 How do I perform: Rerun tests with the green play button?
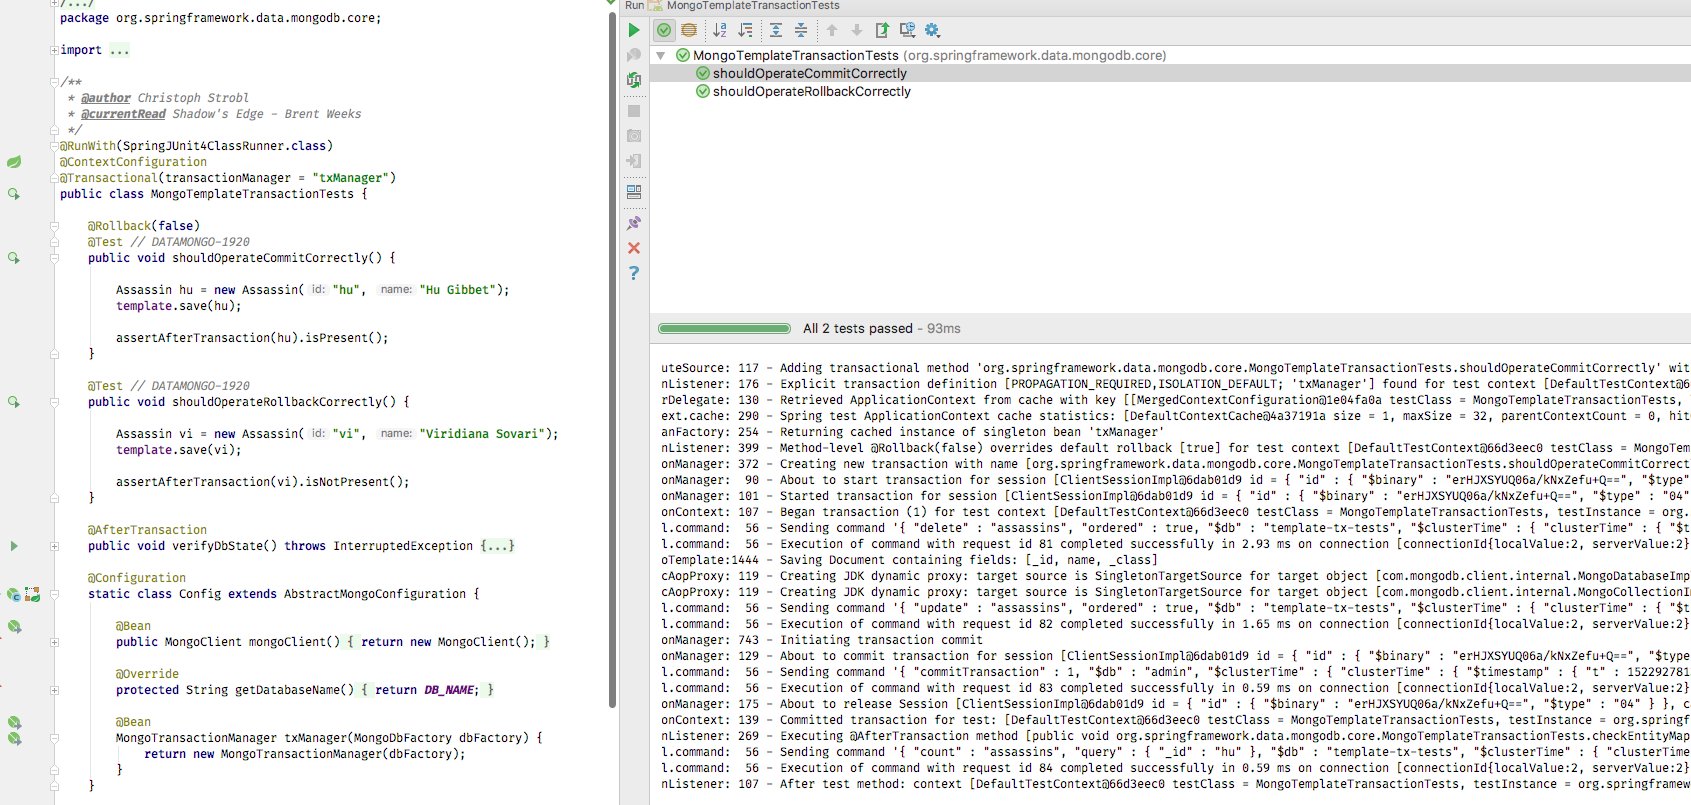634,30
